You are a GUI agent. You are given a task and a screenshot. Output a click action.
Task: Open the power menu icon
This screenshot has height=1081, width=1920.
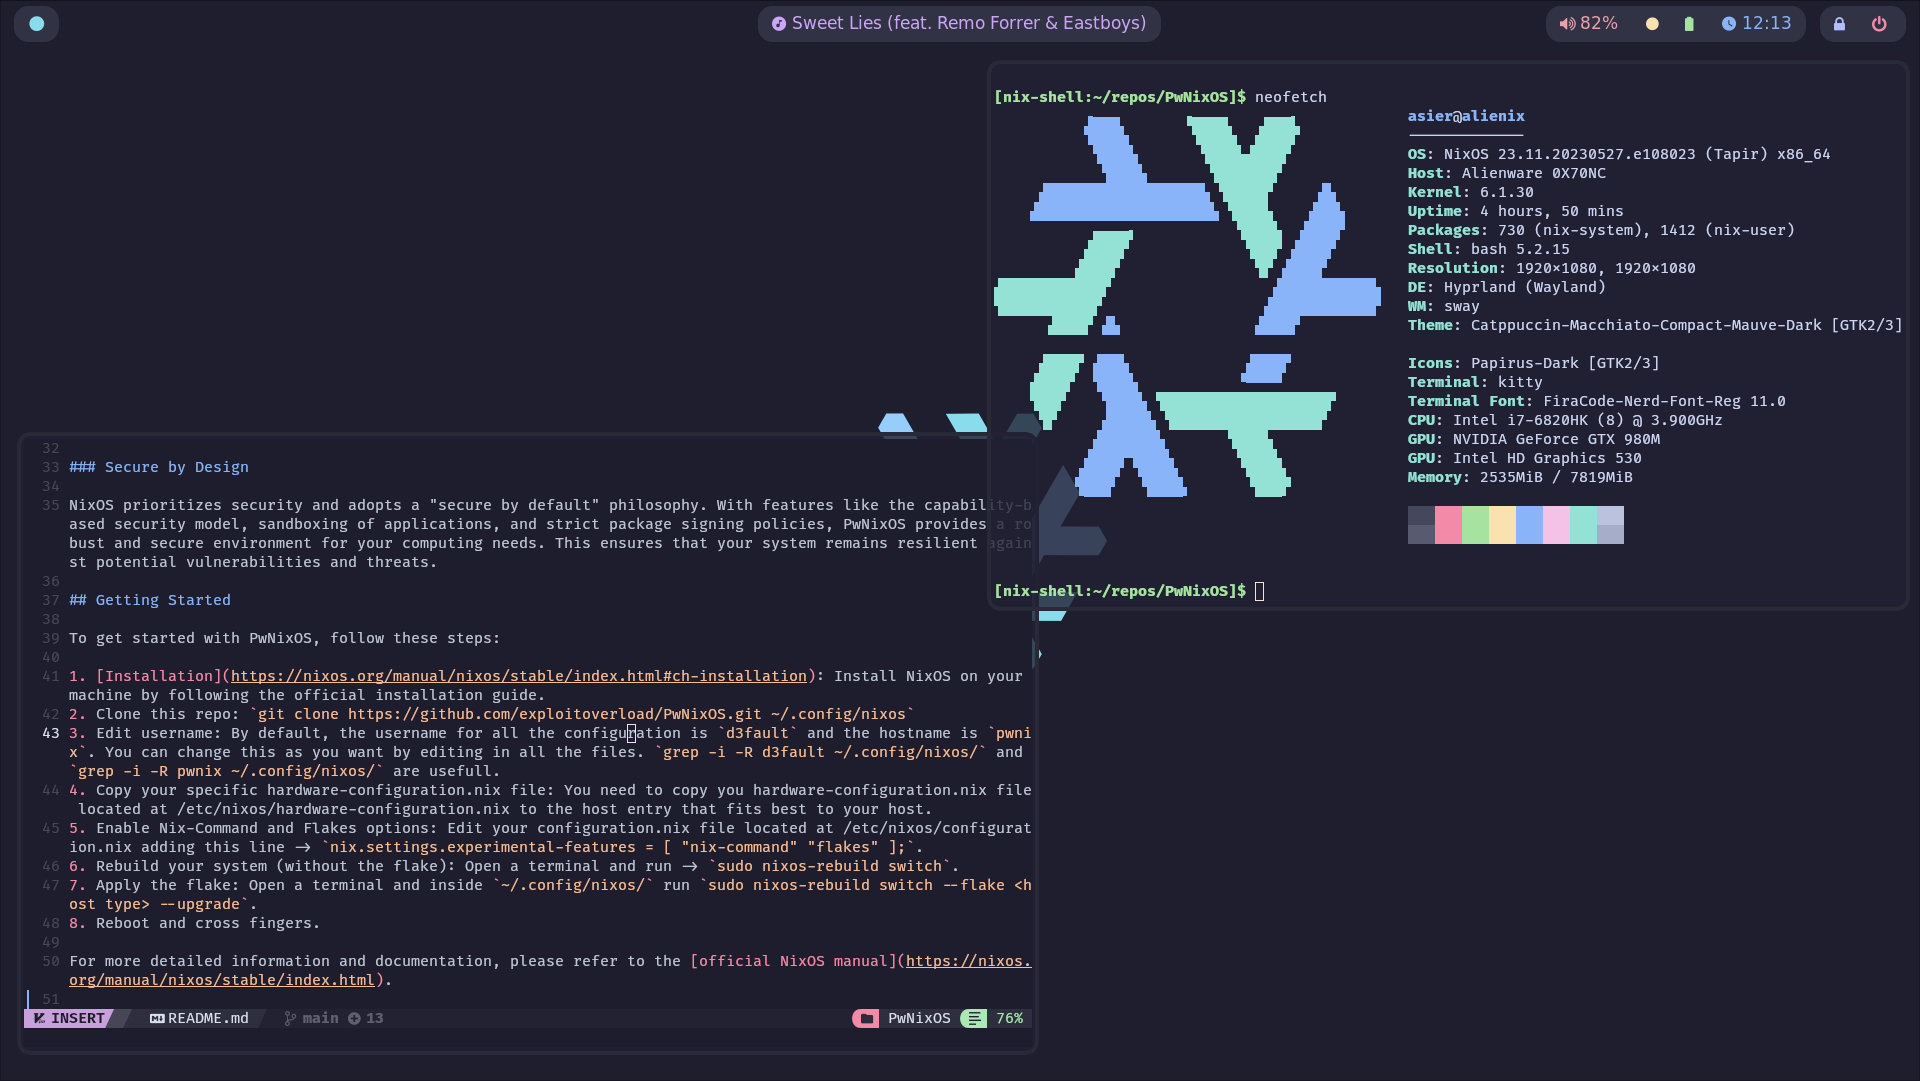(x=1879, y=24)
